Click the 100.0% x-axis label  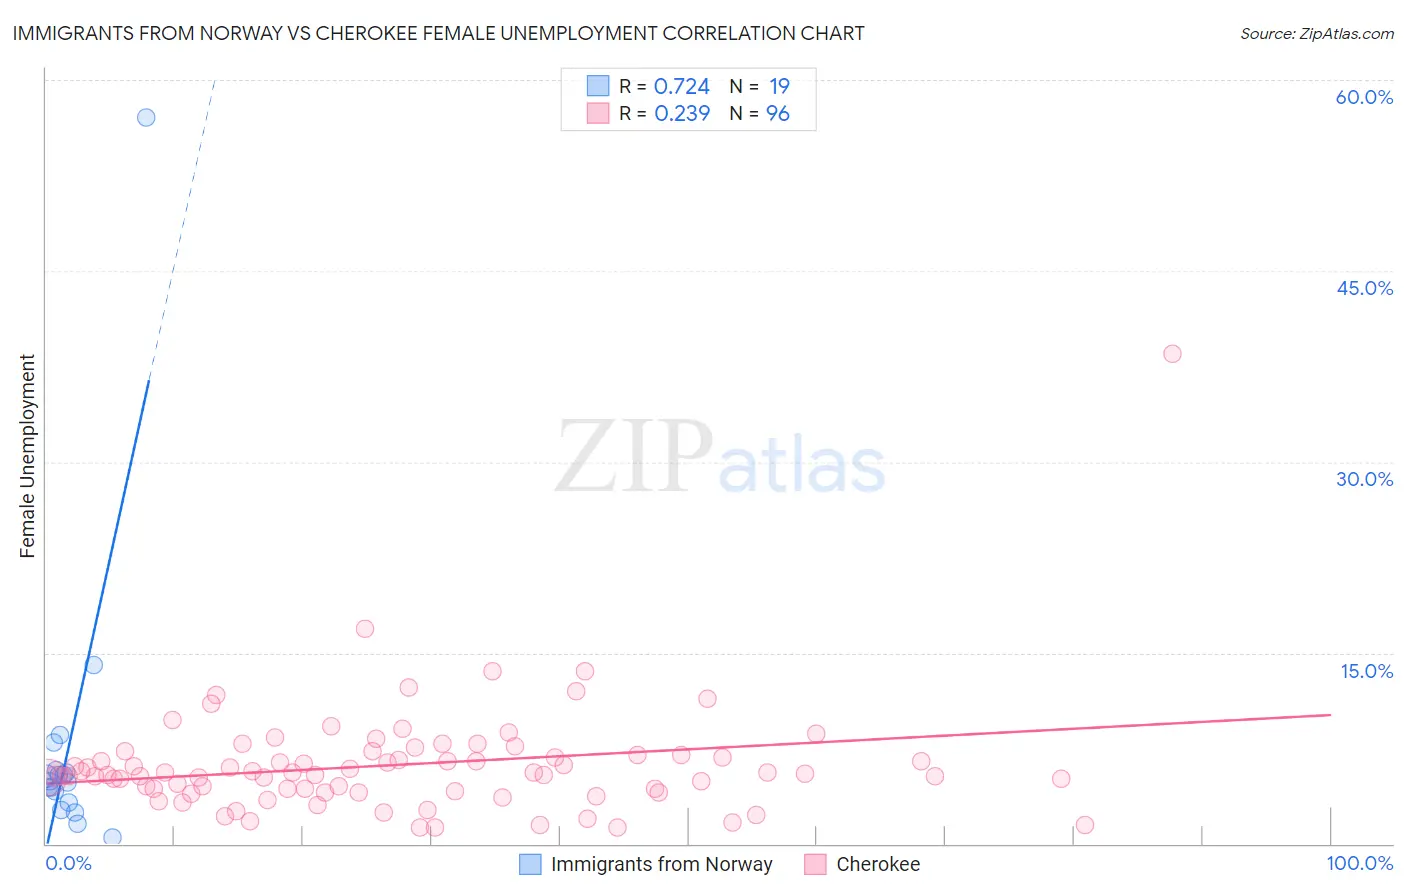[x=1359, y=863]
